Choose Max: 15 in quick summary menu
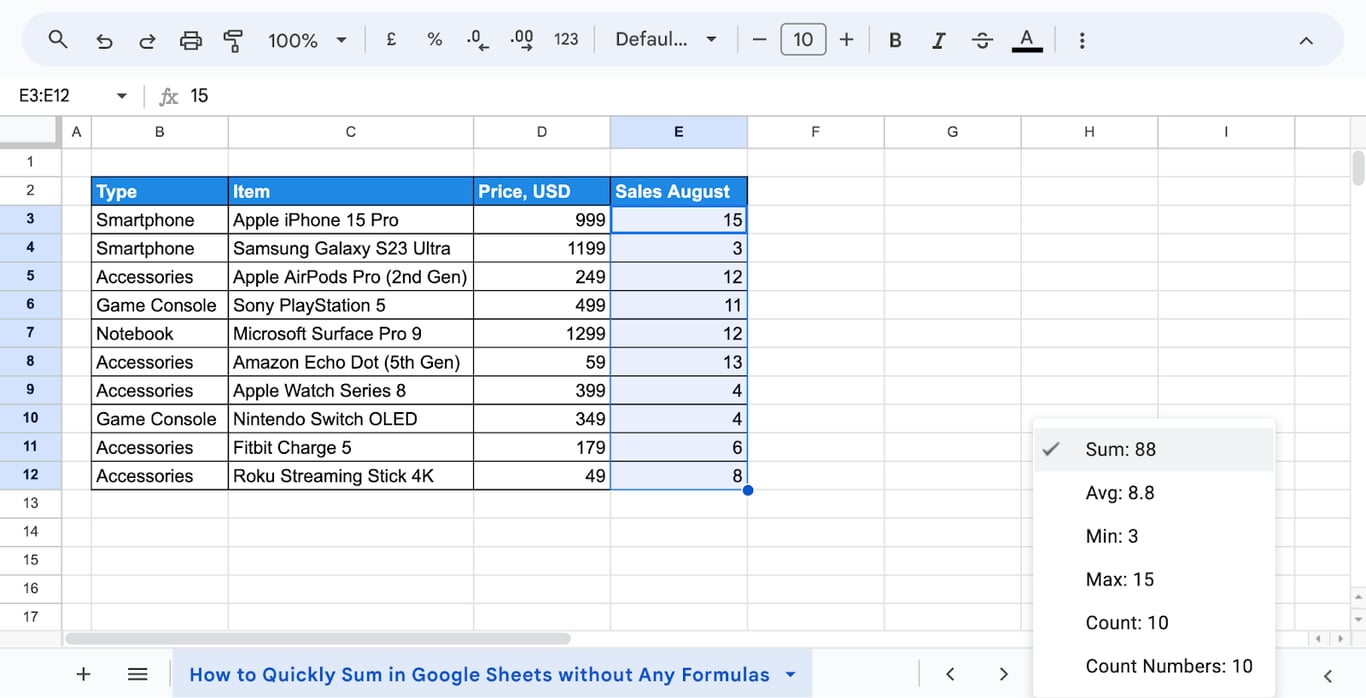 point(1154,579)
